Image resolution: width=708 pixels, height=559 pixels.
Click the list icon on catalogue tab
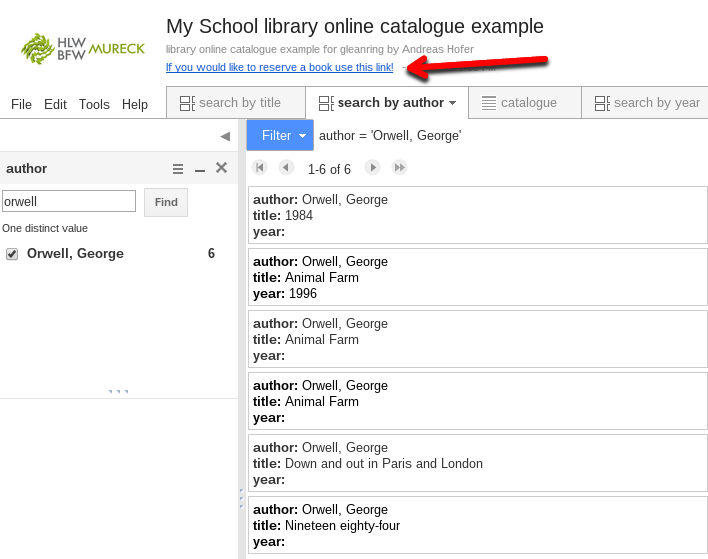point(489,103)
